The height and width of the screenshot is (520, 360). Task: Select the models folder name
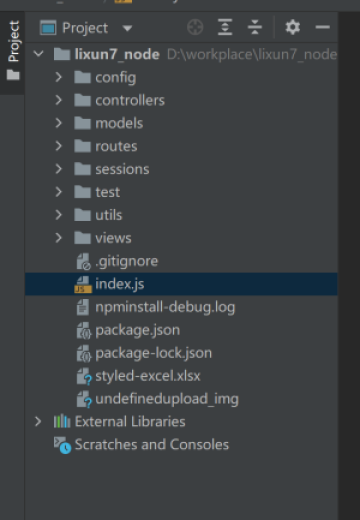pyautogui.click(x=119, y=123)
